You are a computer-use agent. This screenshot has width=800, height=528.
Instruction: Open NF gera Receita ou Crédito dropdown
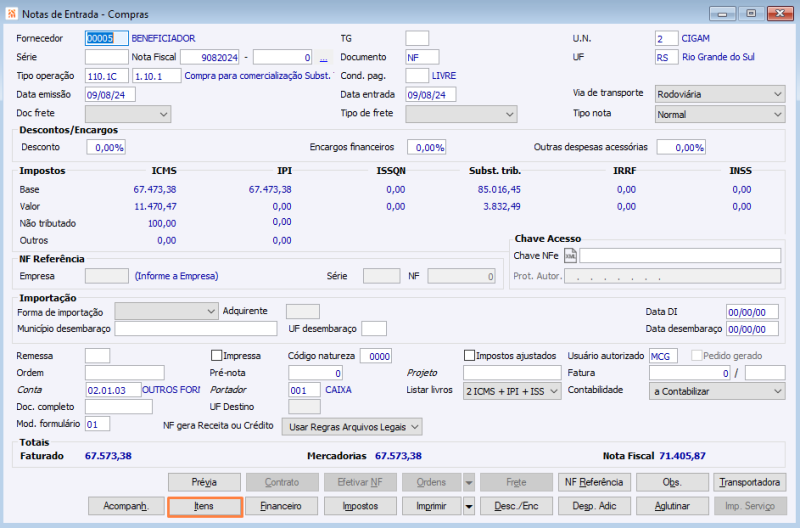352,427
